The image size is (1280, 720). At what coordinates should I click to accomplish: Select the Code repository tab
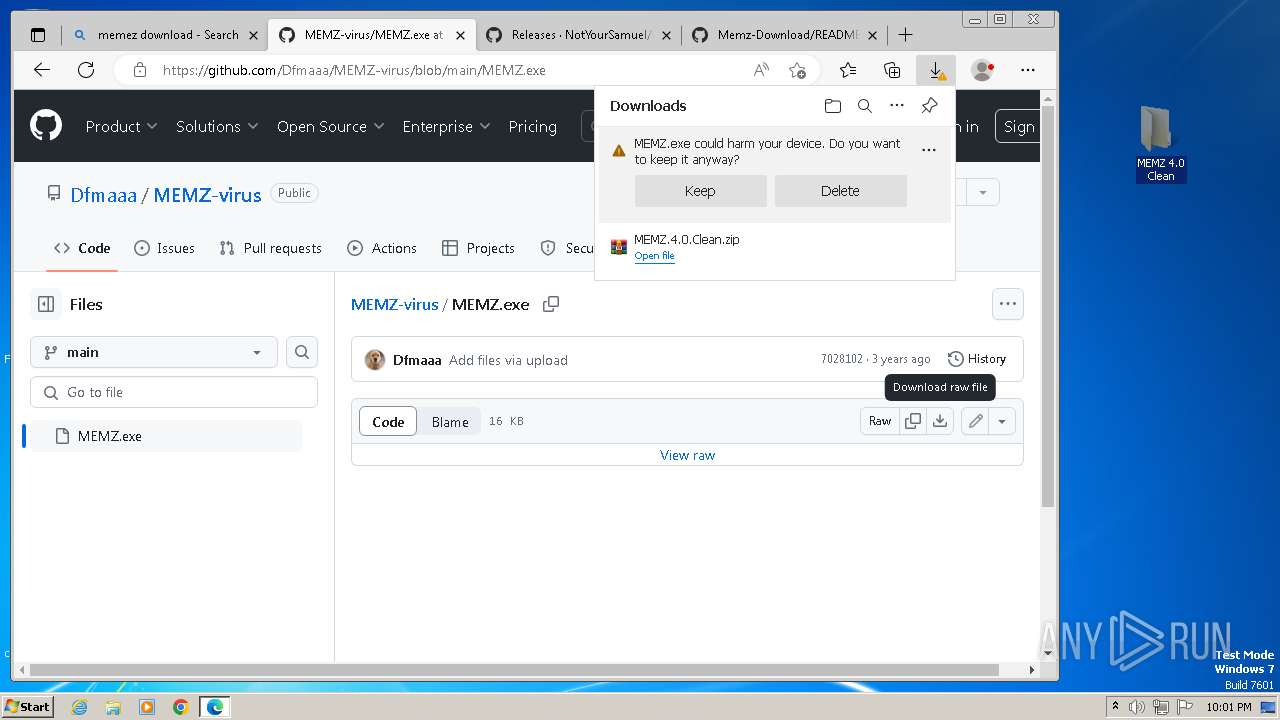click(82, 248)
